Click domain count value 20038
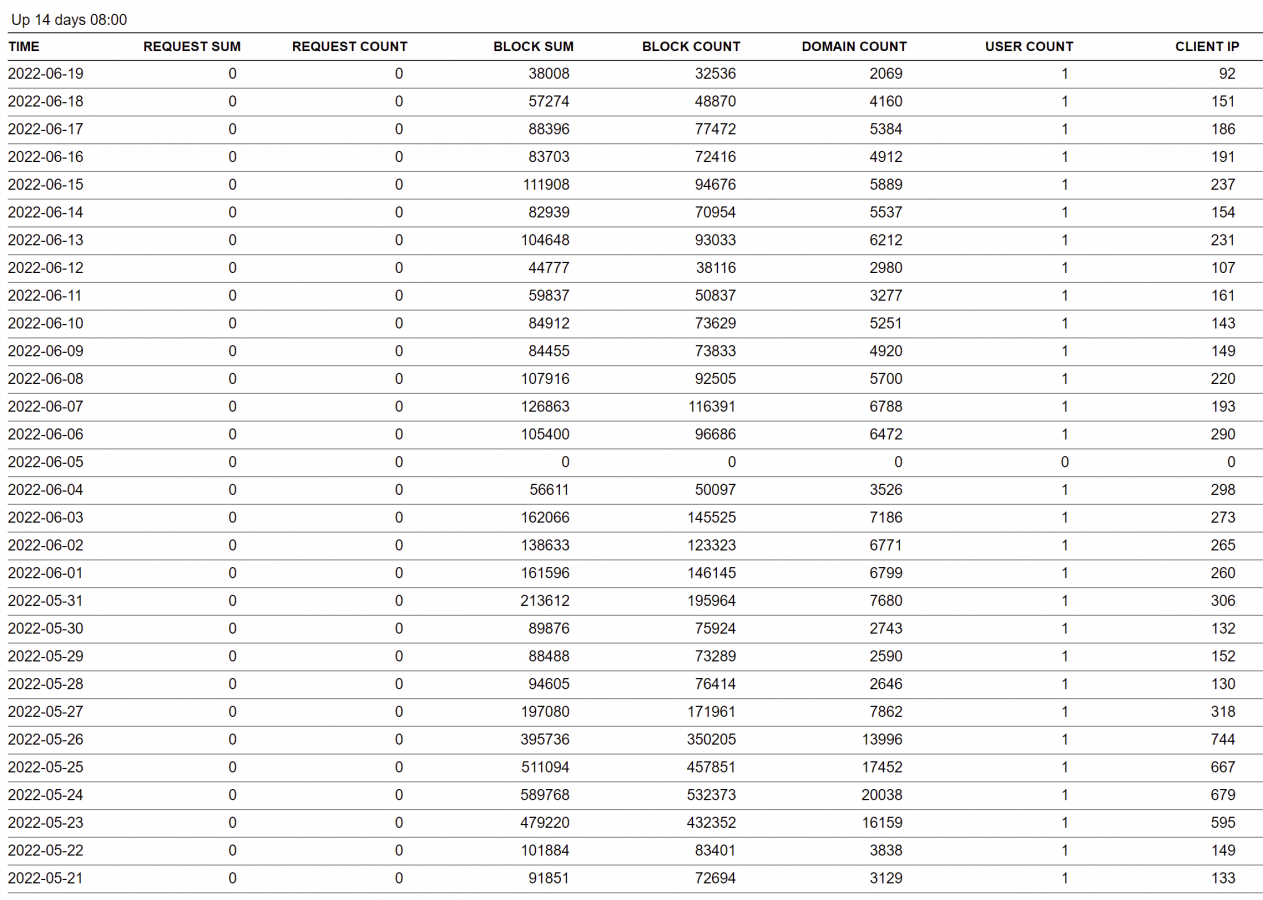 (881, 795)
